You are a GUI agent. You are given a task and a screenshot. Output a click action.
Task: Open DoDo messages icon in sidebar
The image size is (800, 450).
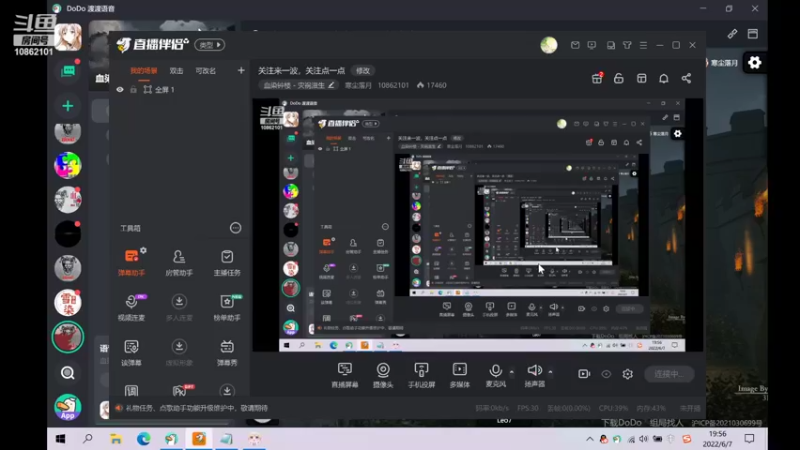point(68,71)
